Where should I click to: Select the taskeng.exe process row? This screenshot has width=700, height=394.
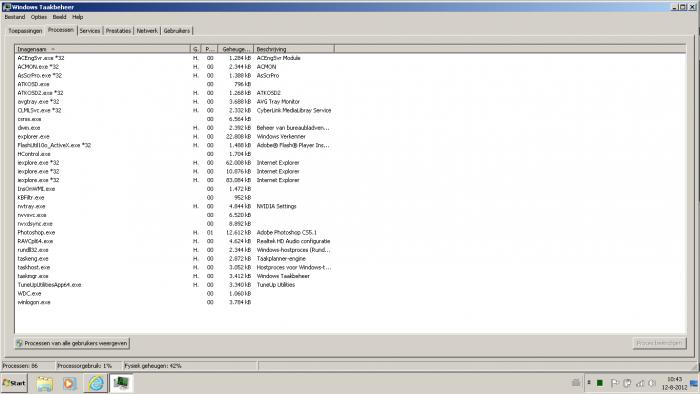[x=175, y=259]
